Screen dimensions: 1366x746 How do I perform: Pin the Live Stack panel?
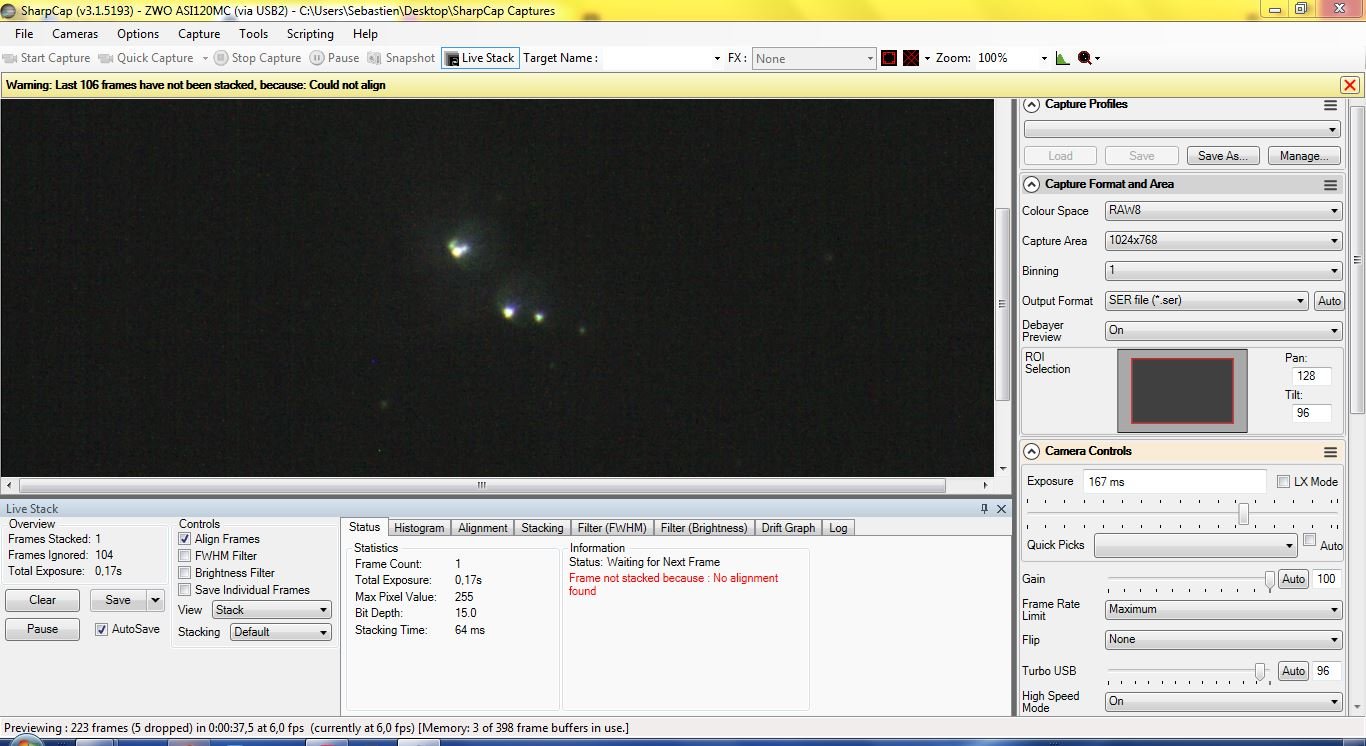[985, 509]
